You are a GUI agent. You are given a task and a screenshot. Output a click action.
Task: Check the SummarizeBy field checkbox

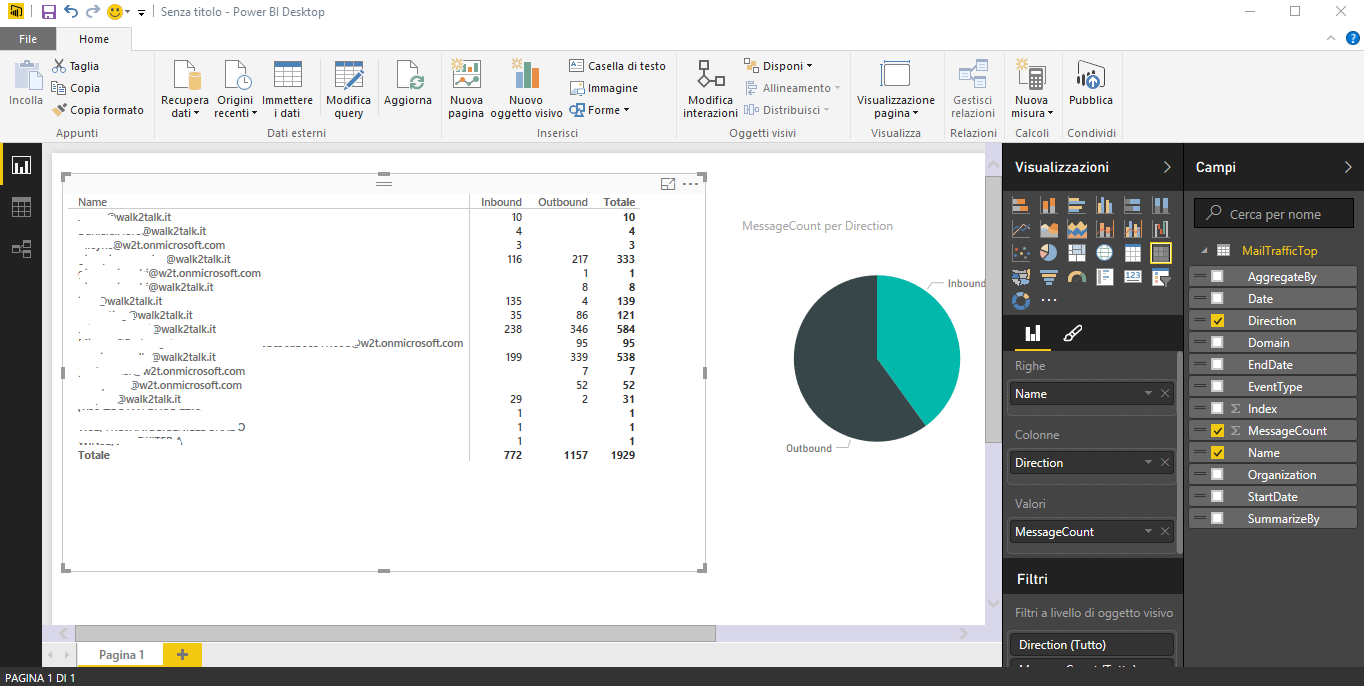click(1217, 519)
